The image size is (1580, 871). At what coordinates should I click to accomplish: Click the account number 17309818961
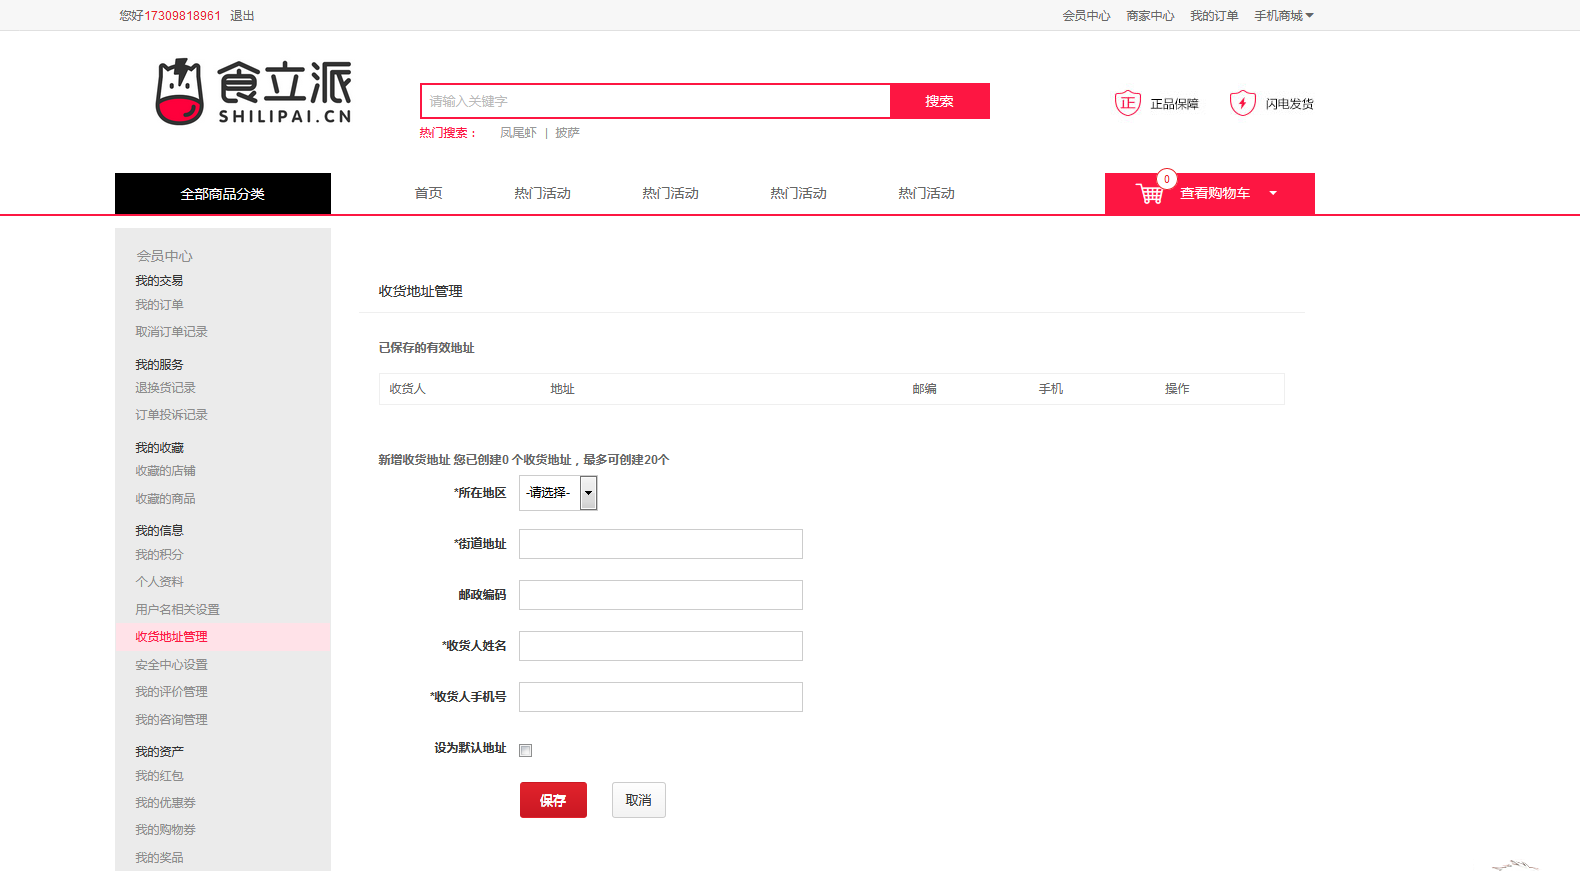point(183,16)
